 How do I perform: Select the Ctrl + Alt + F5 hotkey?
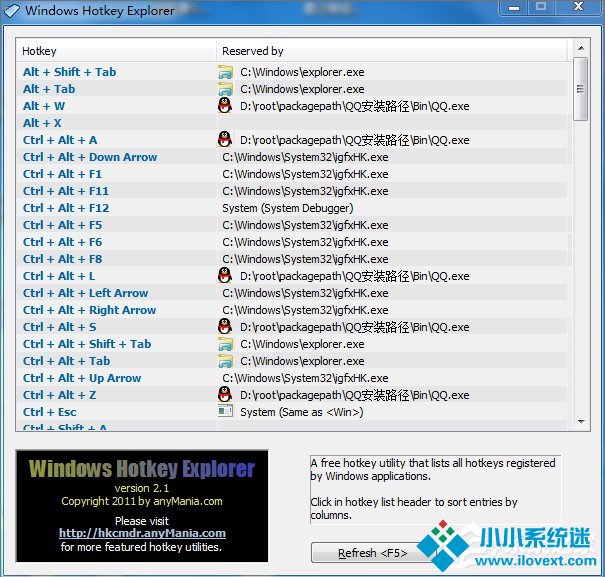tap(63, 225)
